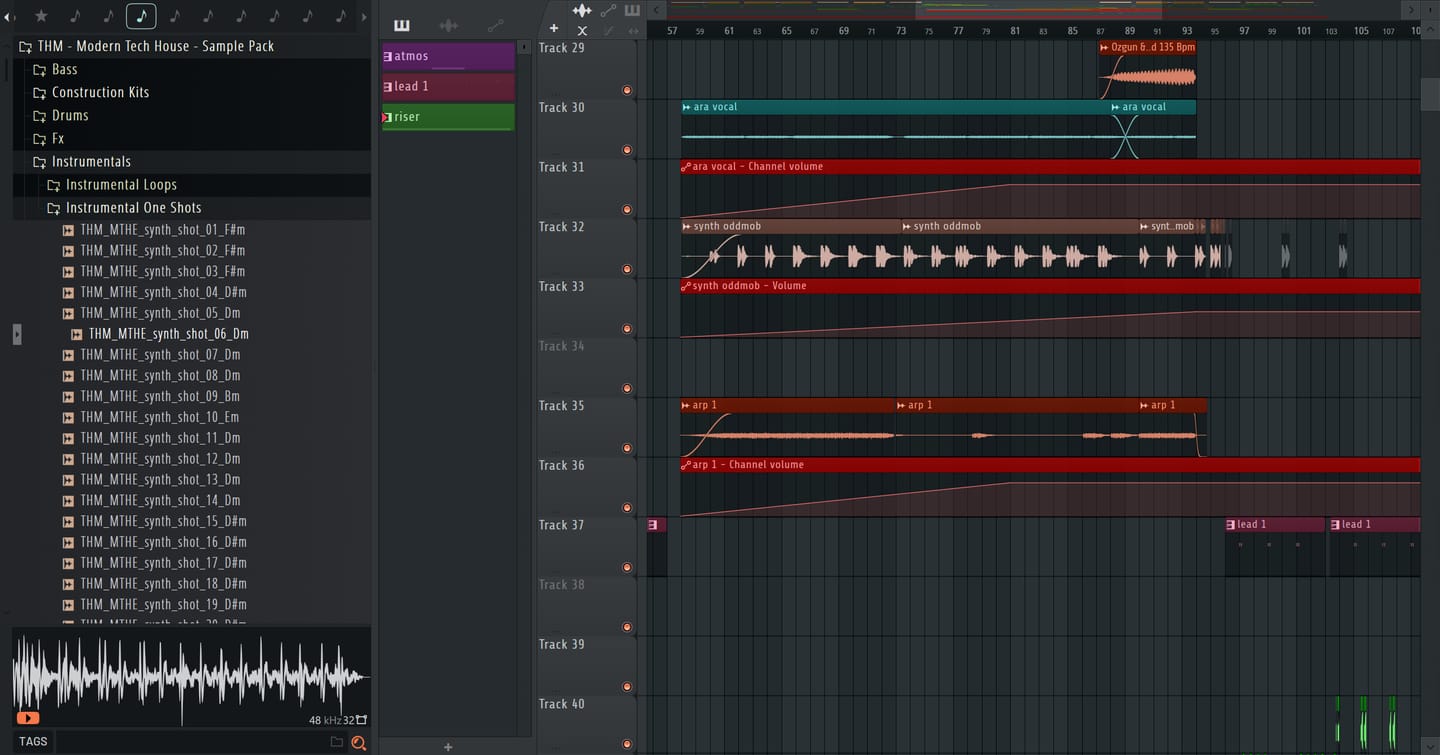
Task: Open the ara vocal clip menu icon
Action: click(x=687, y=107)
